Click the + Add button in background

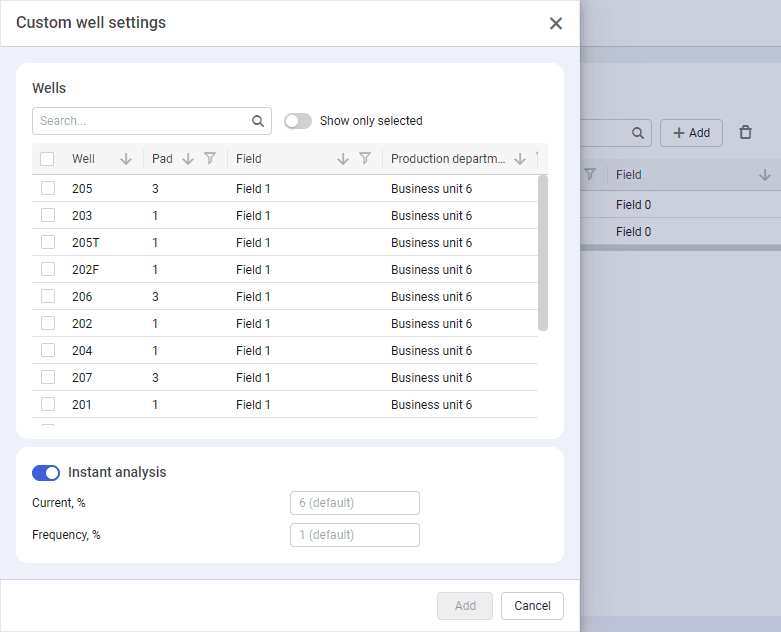click(x=691, y=133)
